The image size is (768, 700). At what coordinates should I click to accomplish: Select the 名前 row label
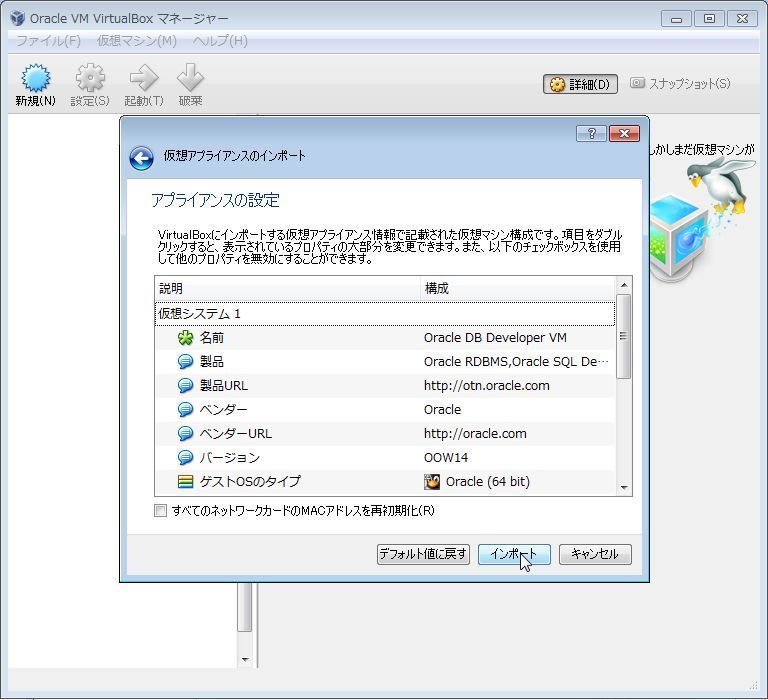coord(212,338)
